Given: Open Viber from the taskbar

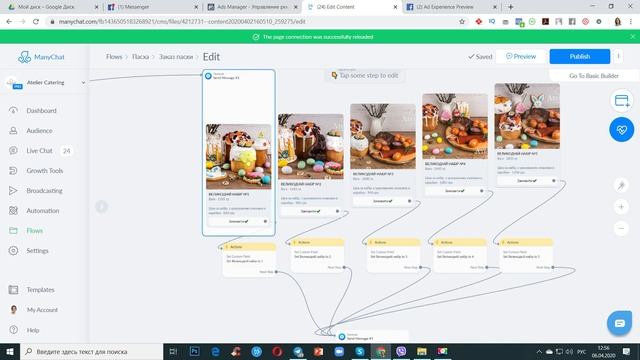Looking at the screenshot, I should click(401, 351).
